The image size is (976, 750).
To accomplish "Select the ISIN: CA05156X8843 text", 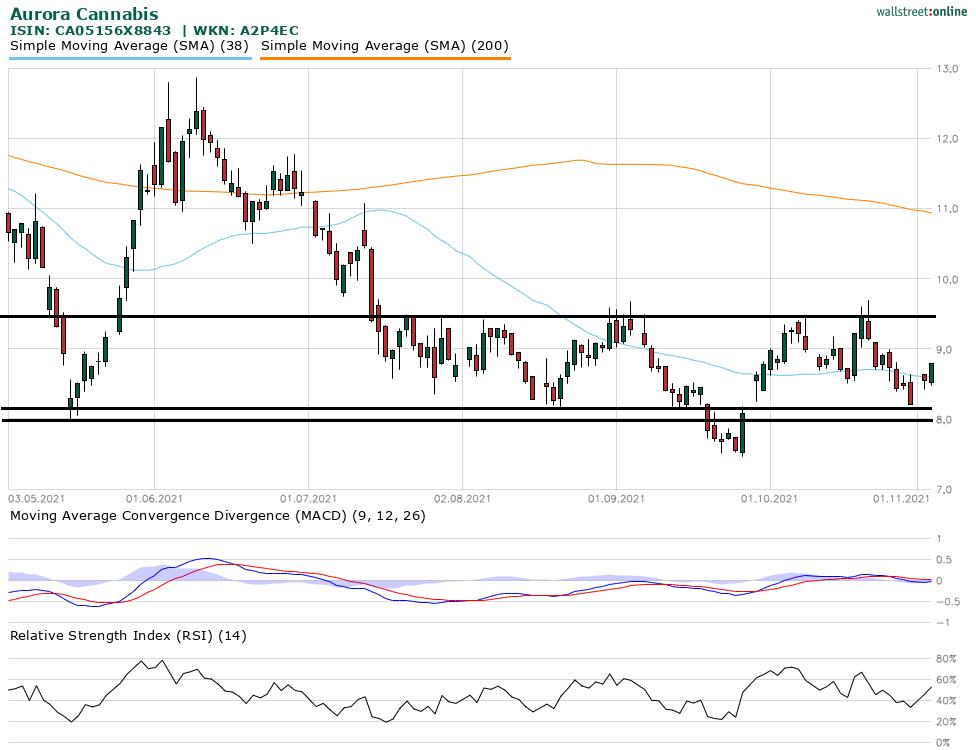I will click(90, 30).
